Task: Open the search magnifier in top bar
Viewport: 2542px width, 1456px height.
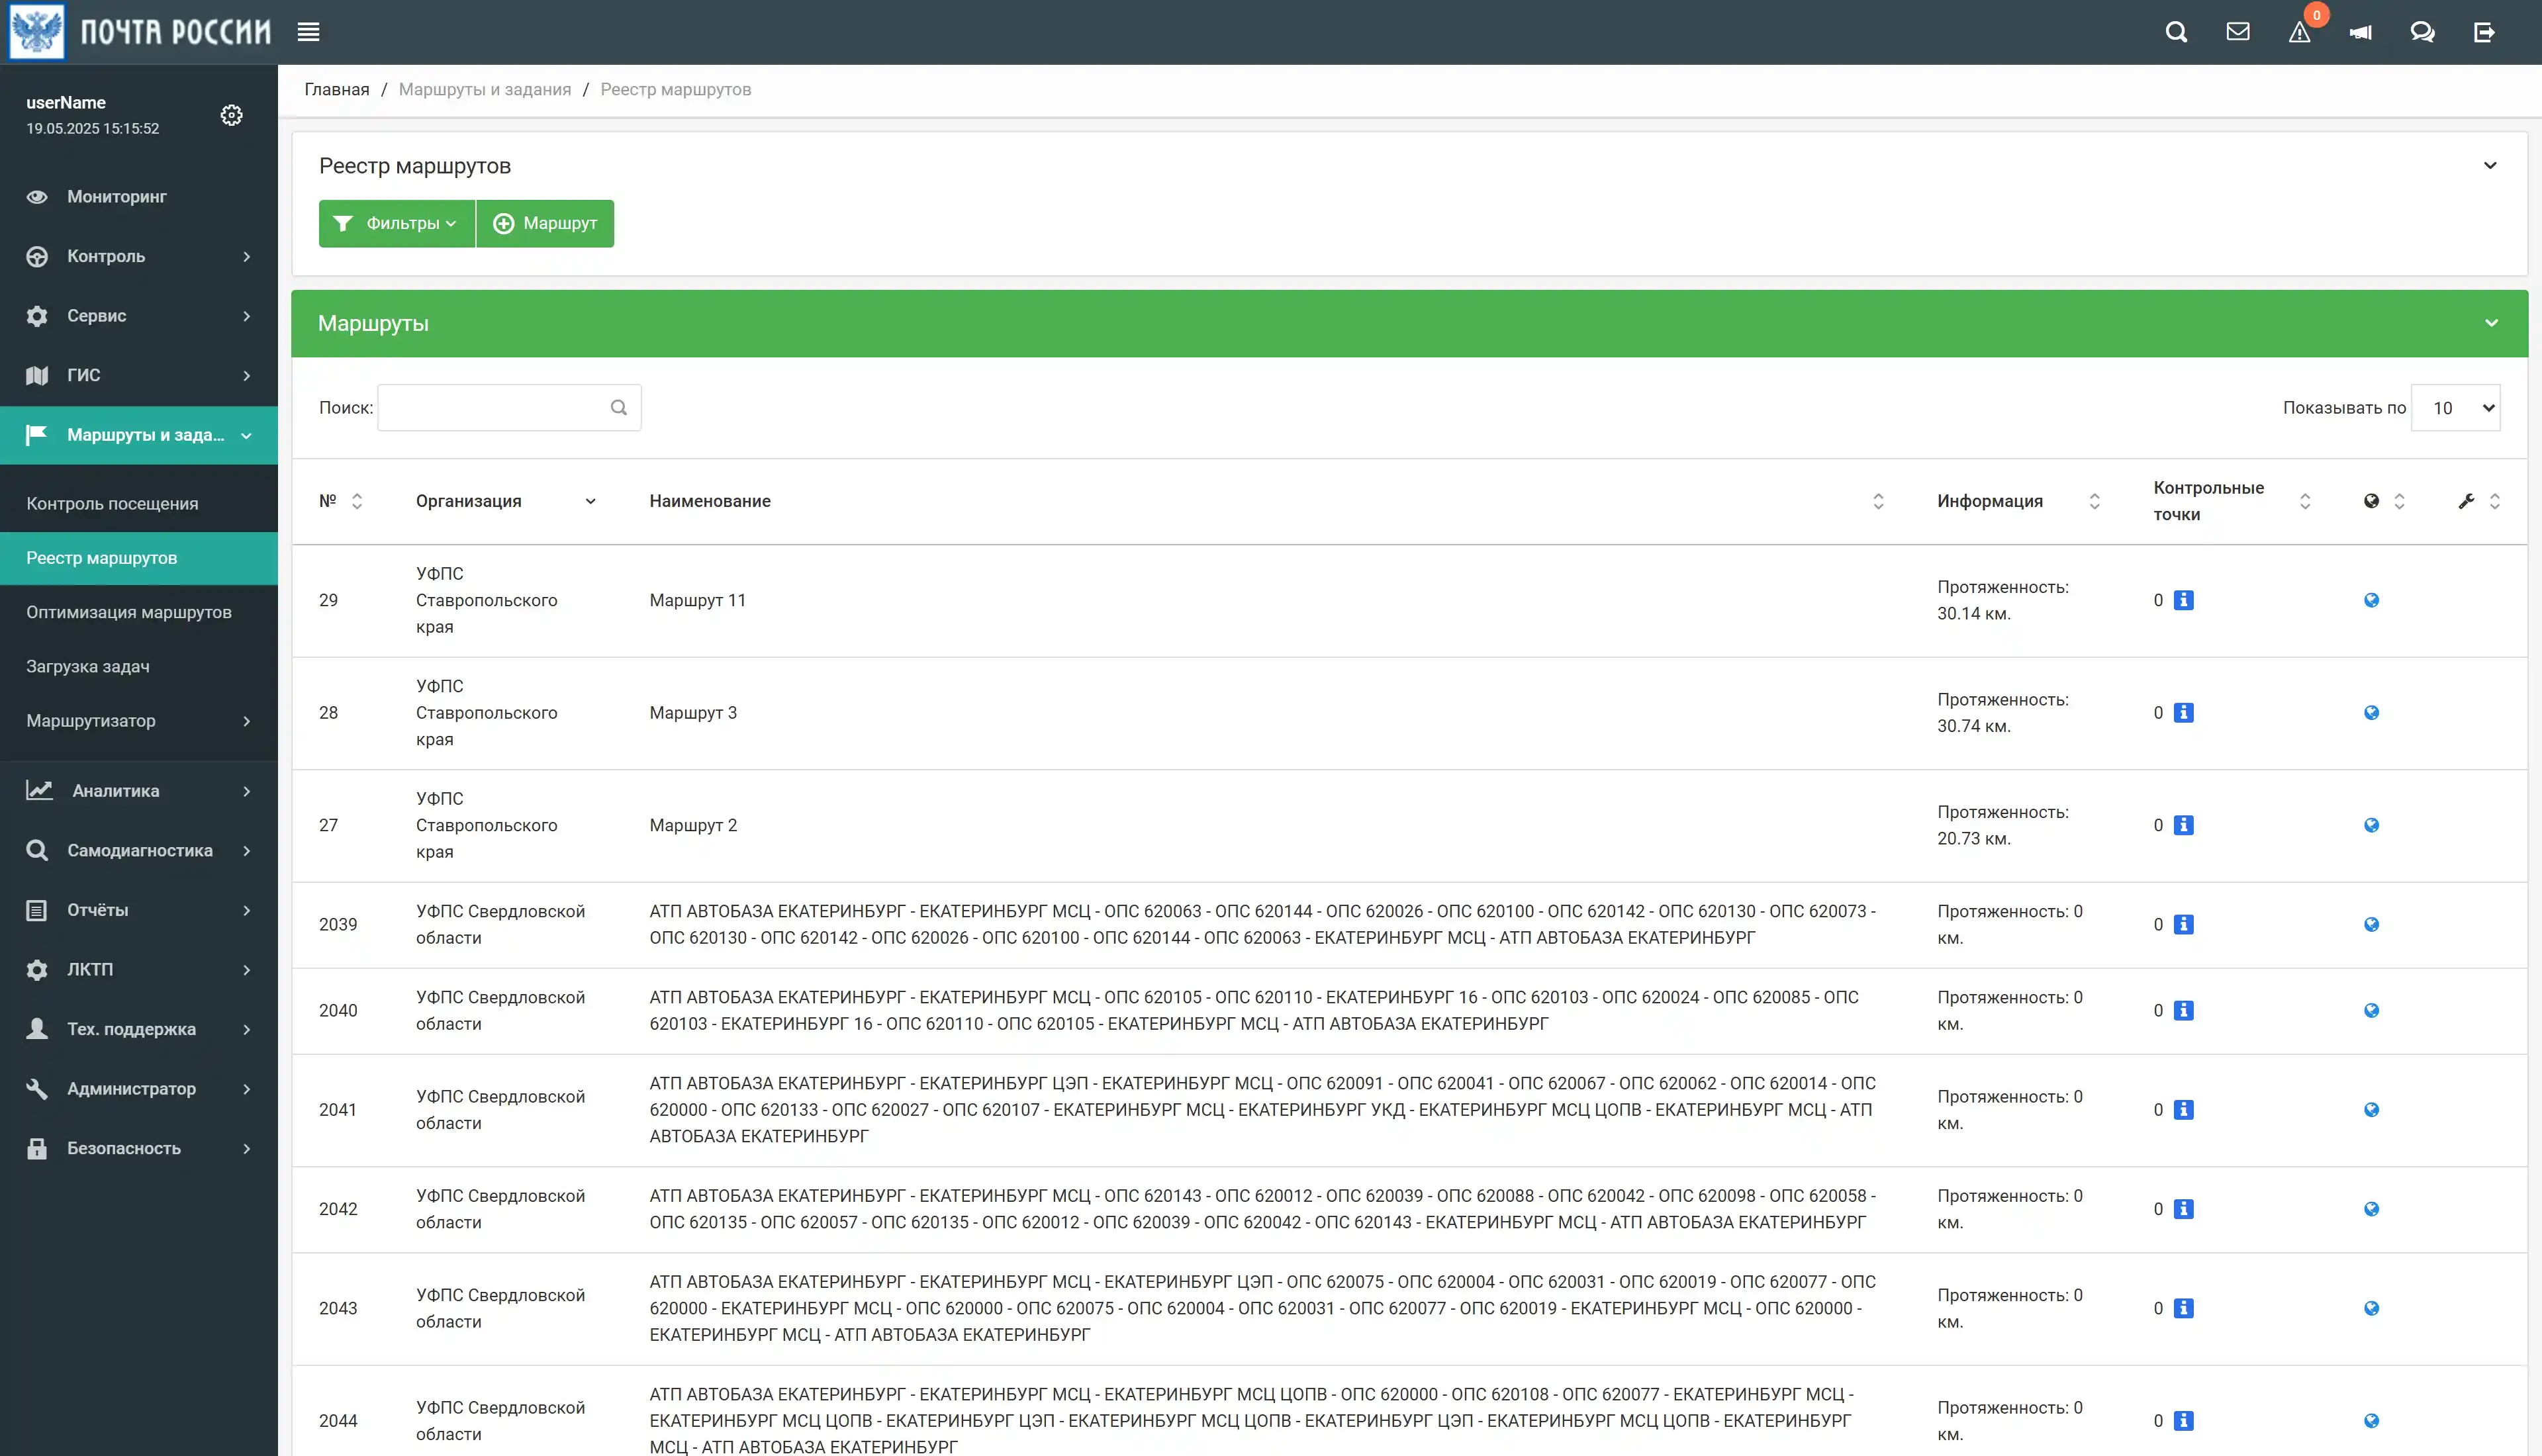Action: click(2176, 32)
